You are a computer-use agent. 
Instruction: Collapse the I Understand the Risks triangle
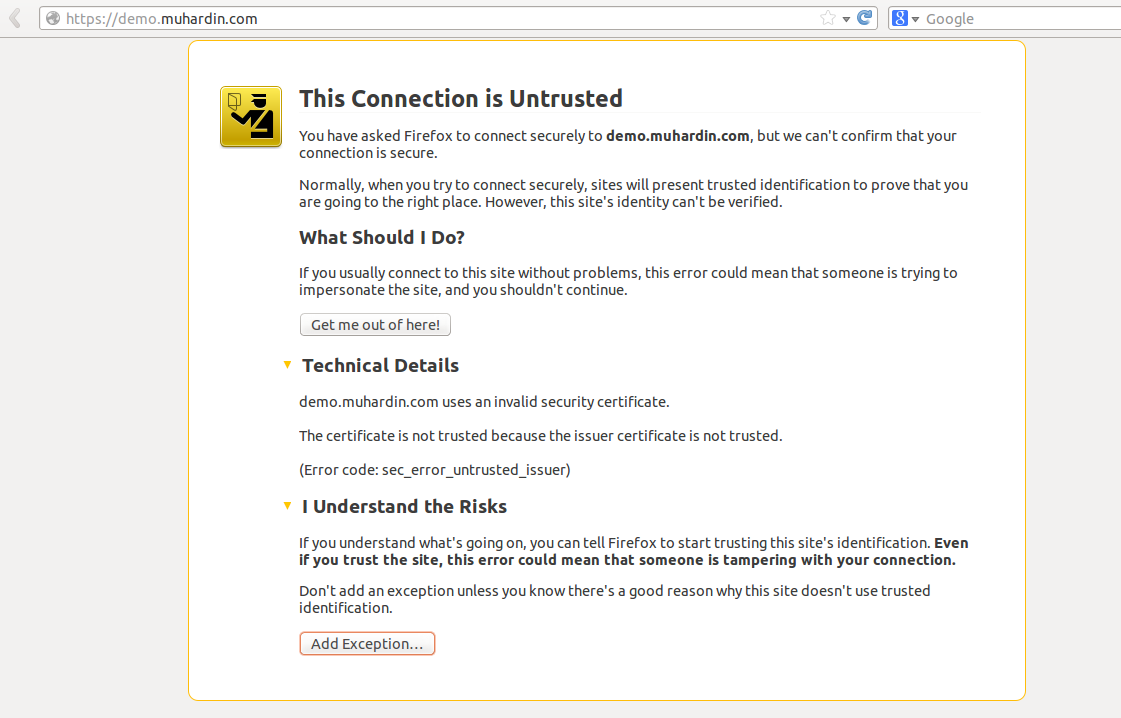[287, 506]
